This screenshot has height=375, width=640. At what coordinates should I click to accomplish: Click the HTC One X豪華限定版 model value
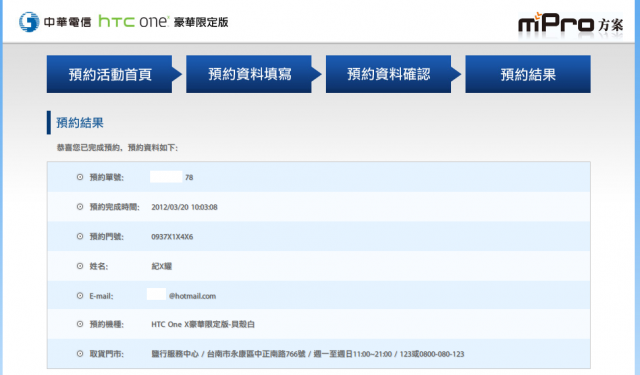click(x=203, y=324)
